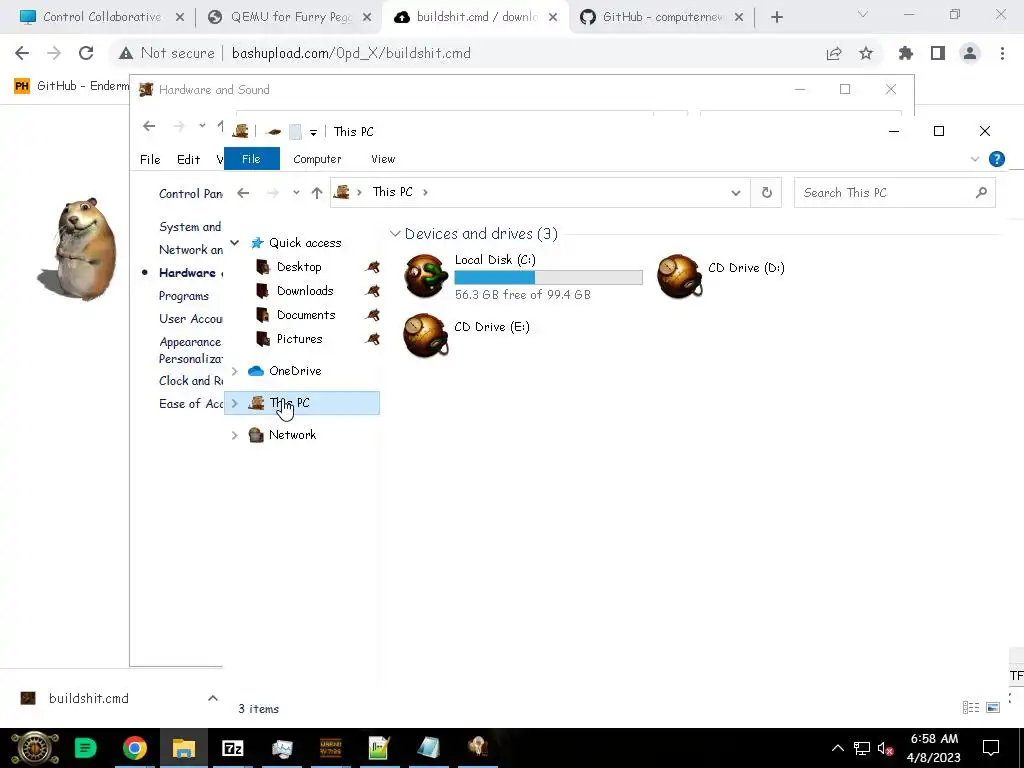Click the Explorer back arrow
Viewport: 1024px width, 768px height.
tap(243, 193)
